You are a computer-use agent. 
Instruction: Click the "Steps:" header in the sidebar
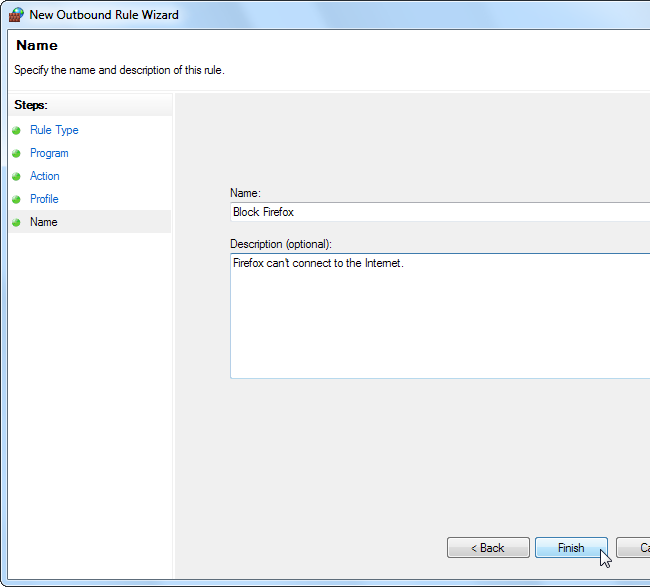click(31, 104)
